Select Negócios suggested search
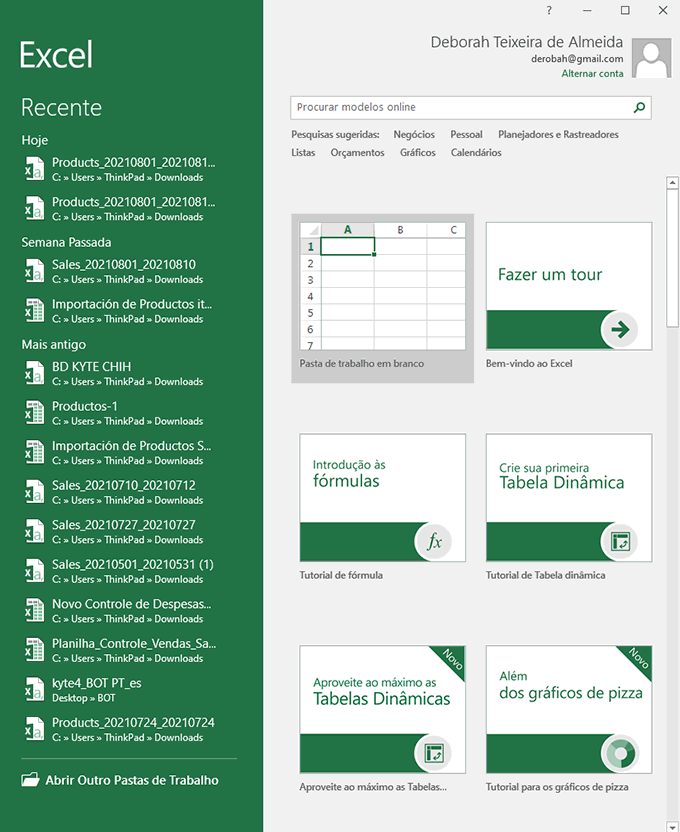Viewport: 680px width, 832px height. pyautogui.click(x=414, y=135)
